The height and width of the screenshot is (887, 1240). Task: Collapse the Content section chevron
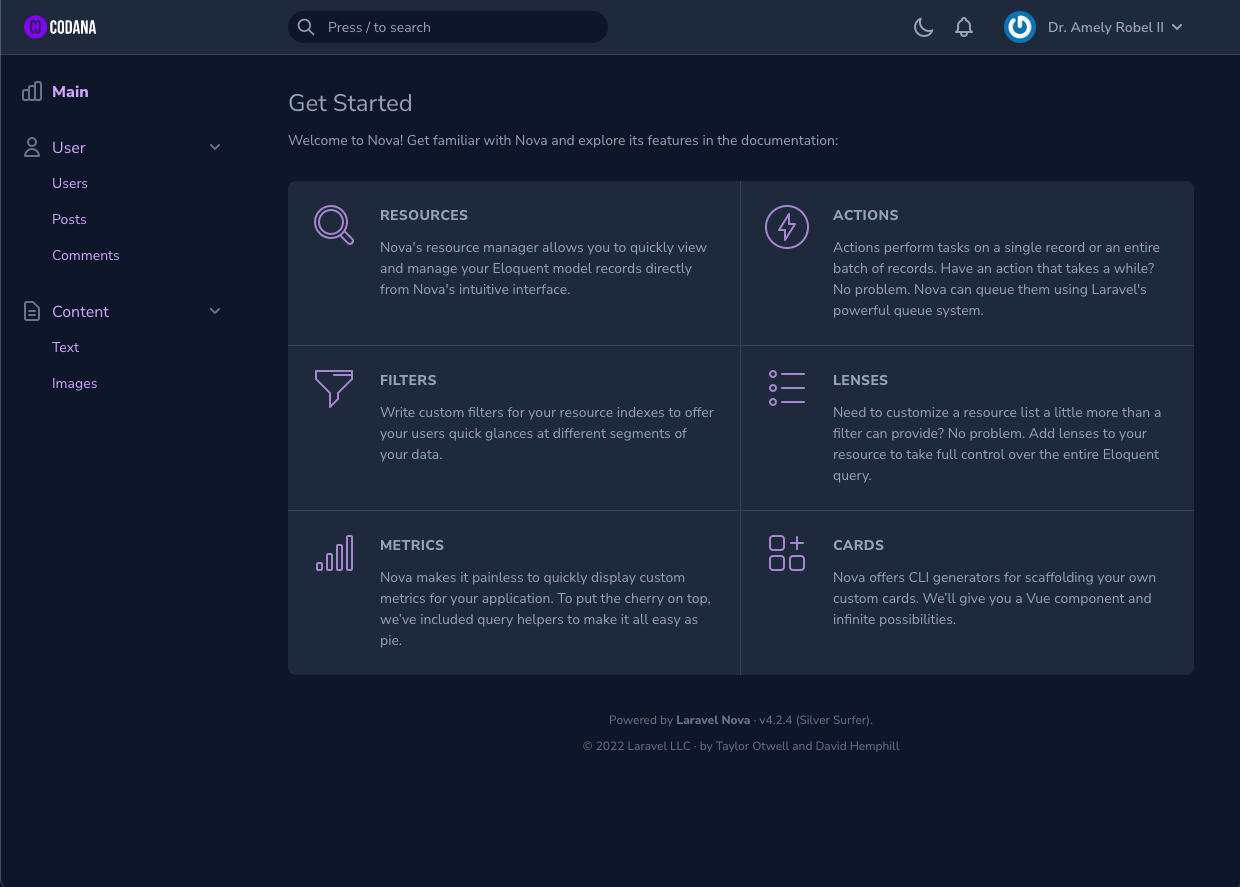pyautogui.click(x=215, y=312)
